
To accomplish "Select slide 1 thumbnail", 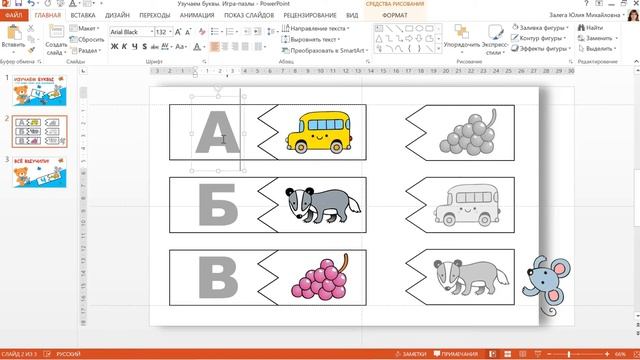I will coord(39,90).
